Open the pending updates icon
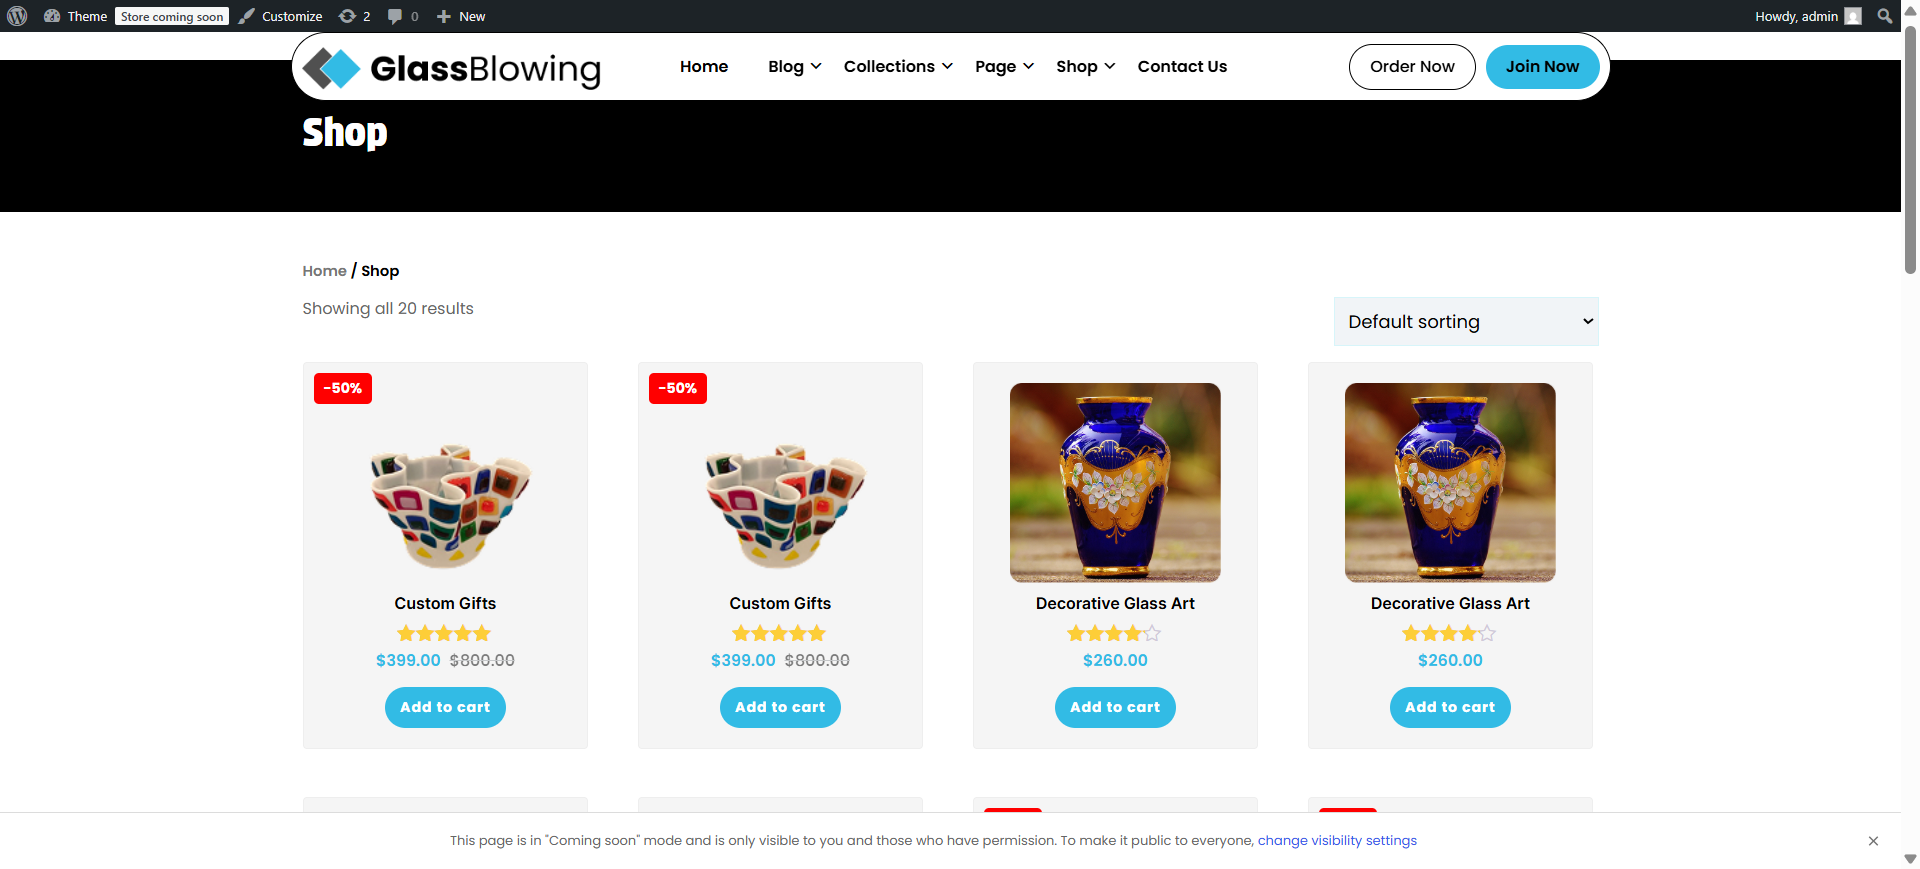The image size is (1920, 869). (347, 16)
